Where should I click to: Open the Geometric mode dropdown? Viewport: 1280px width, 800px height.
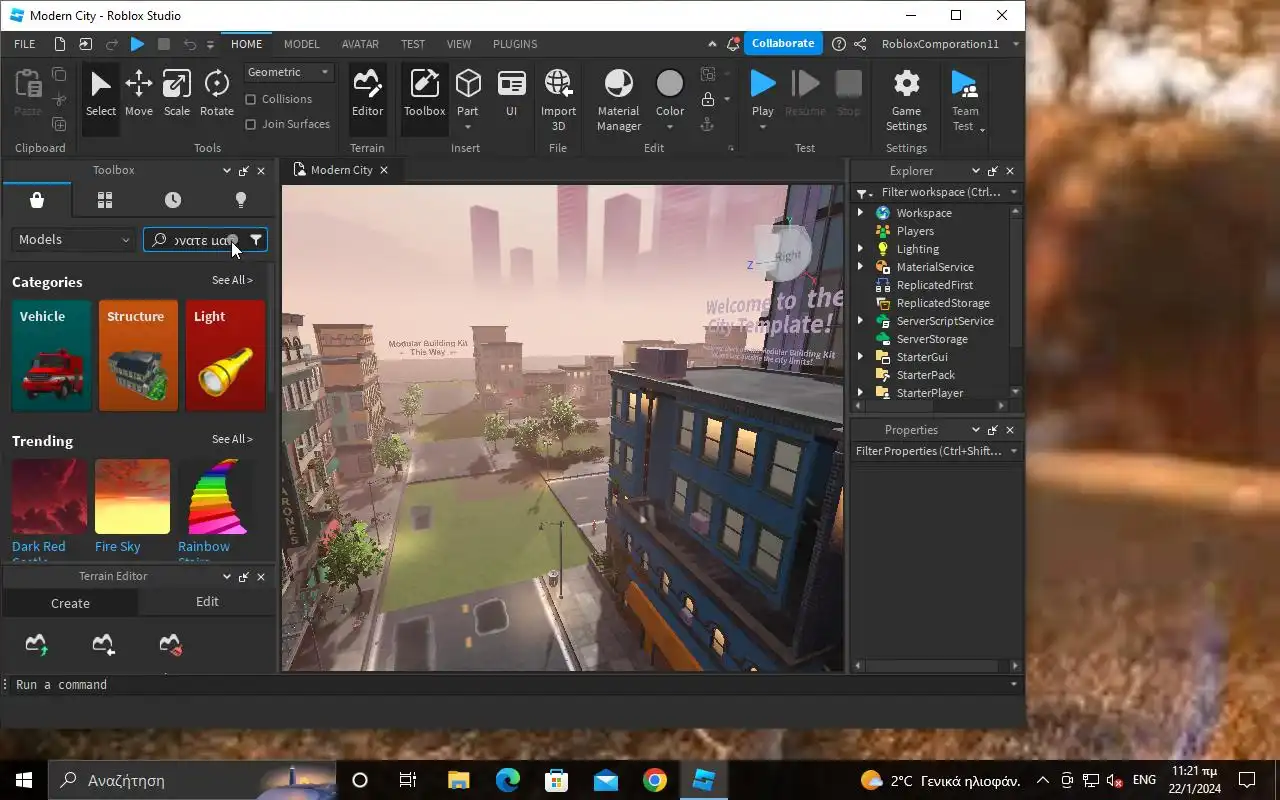pyautogui.click(x=289, y=72)
